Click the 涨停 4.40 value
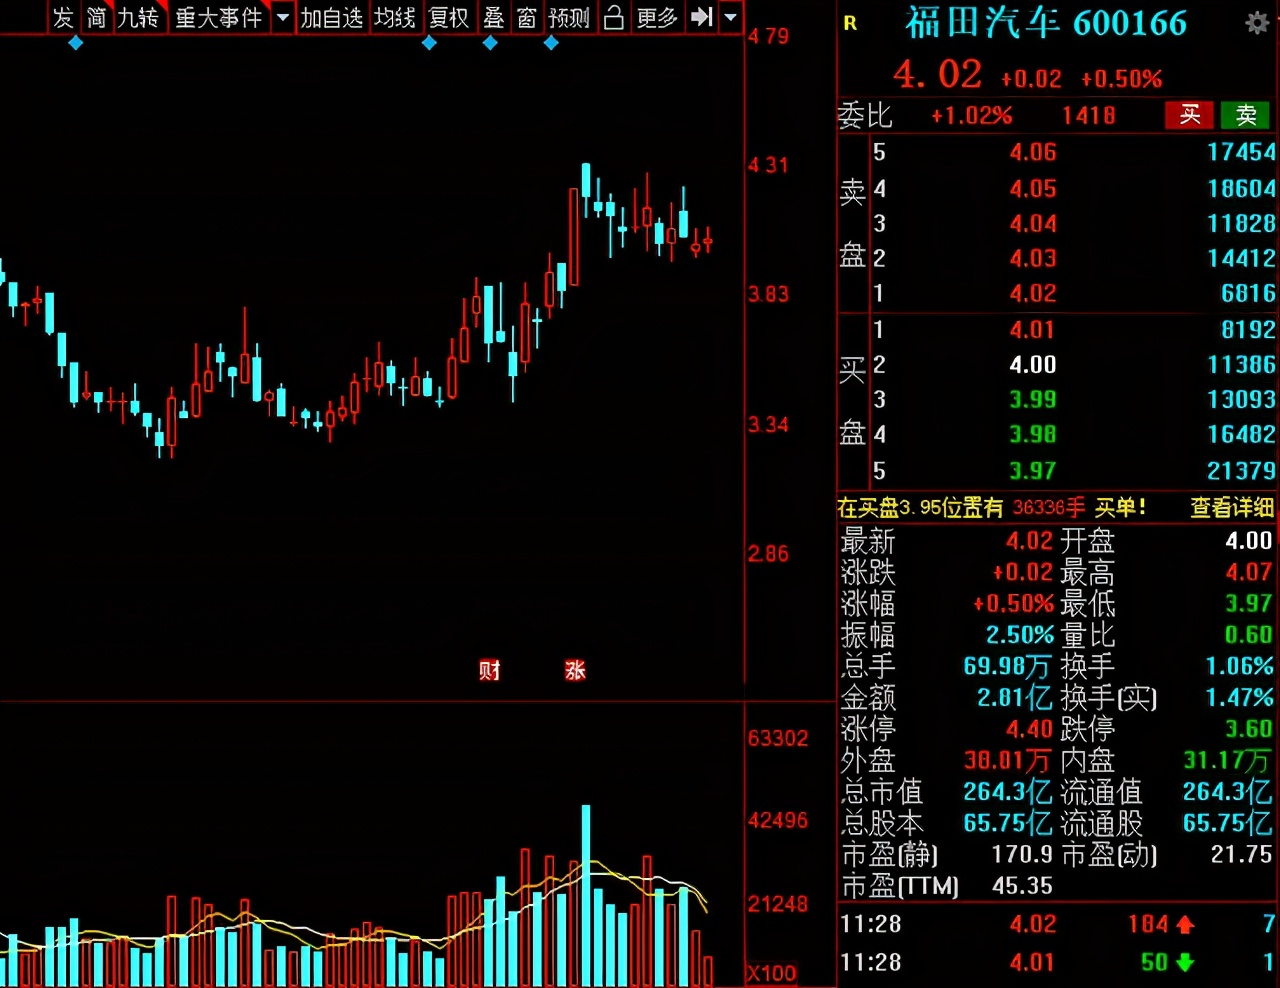The image size is (1280, 988). pyautogui.click(x=1029, y=728)
